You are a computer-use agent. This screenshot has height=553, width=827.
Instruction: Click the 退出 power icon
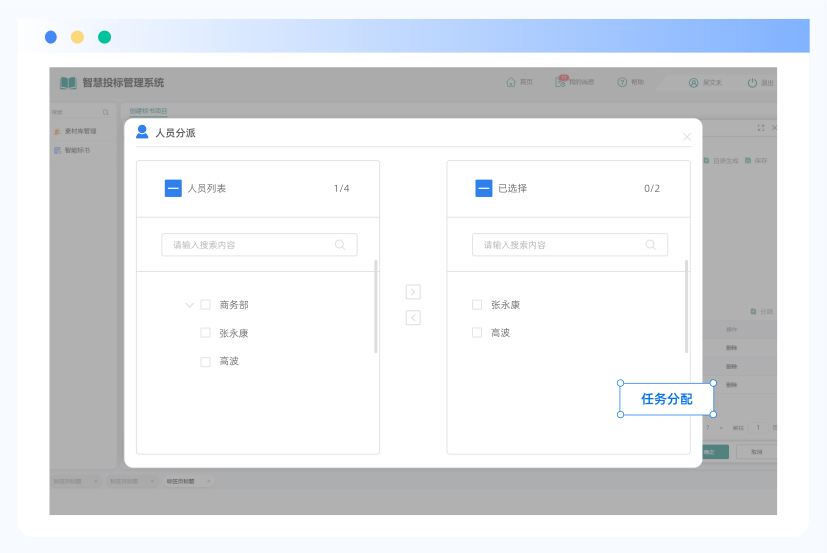(x=752, y=82)
